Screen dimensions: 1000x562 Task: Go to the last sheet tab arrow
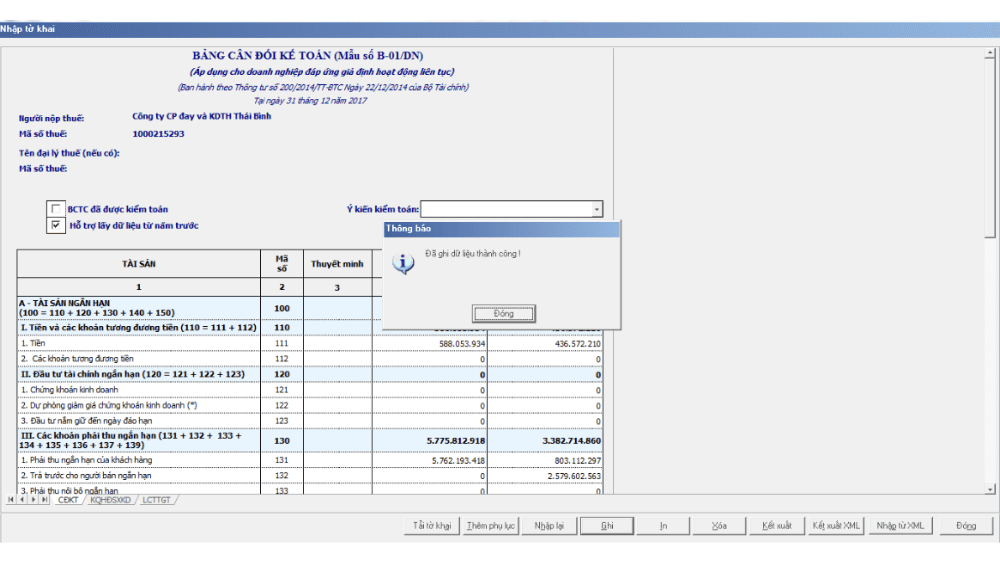pos(45,499)
